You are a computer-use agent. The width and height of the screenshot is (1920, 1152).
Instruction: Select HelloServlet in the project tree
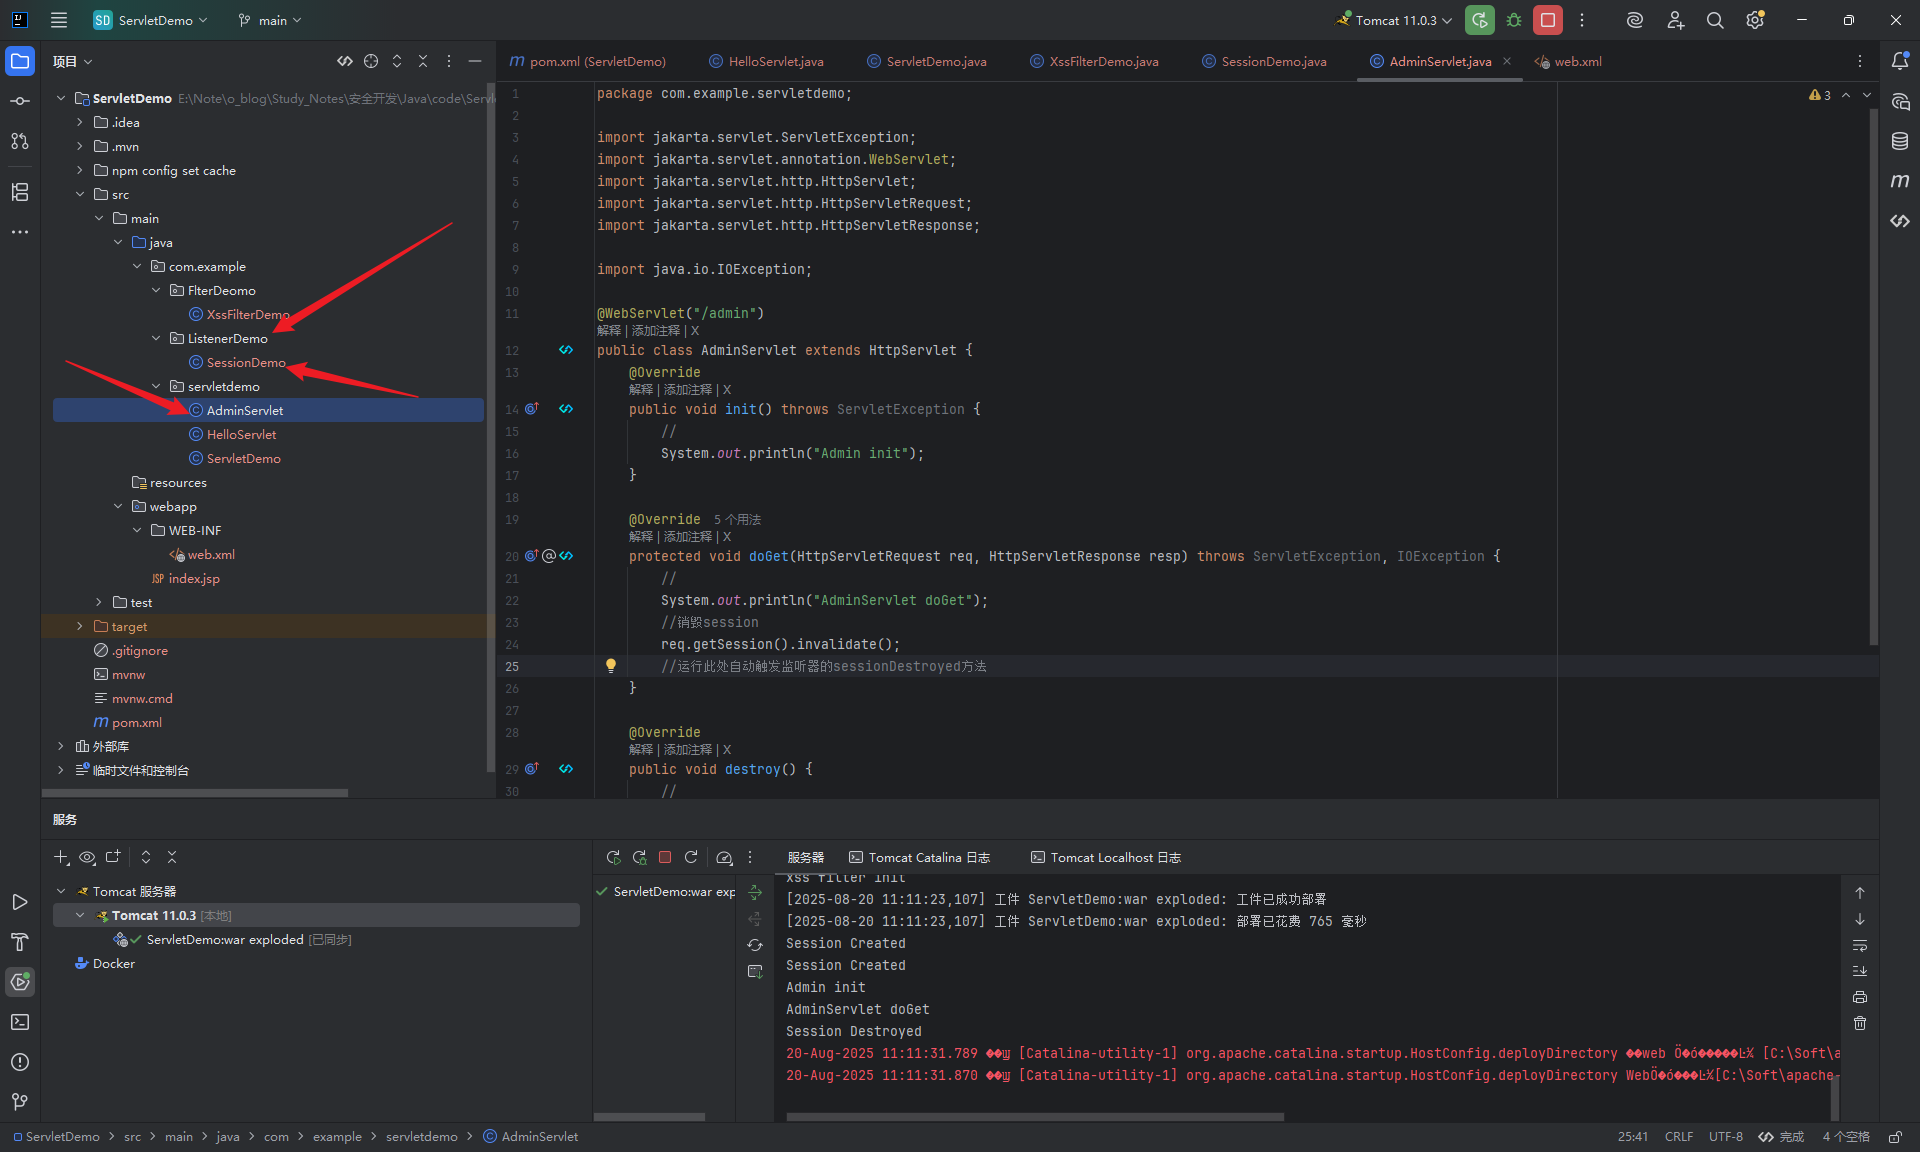[x=241, y=435]
